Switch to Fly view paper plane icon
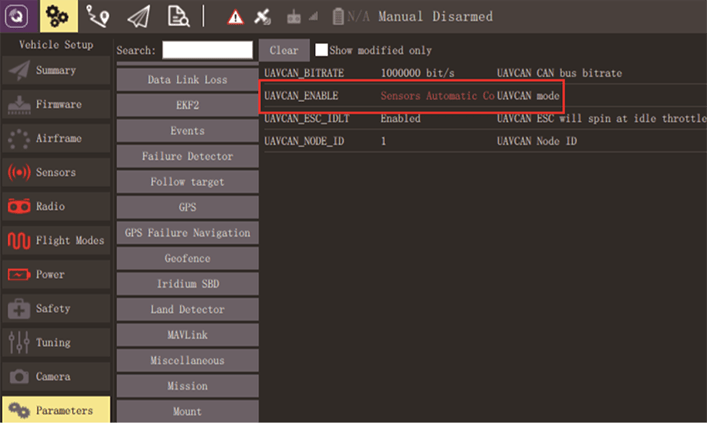The height and width of the screenshot is (423, 707). click(x=139, y=16)
